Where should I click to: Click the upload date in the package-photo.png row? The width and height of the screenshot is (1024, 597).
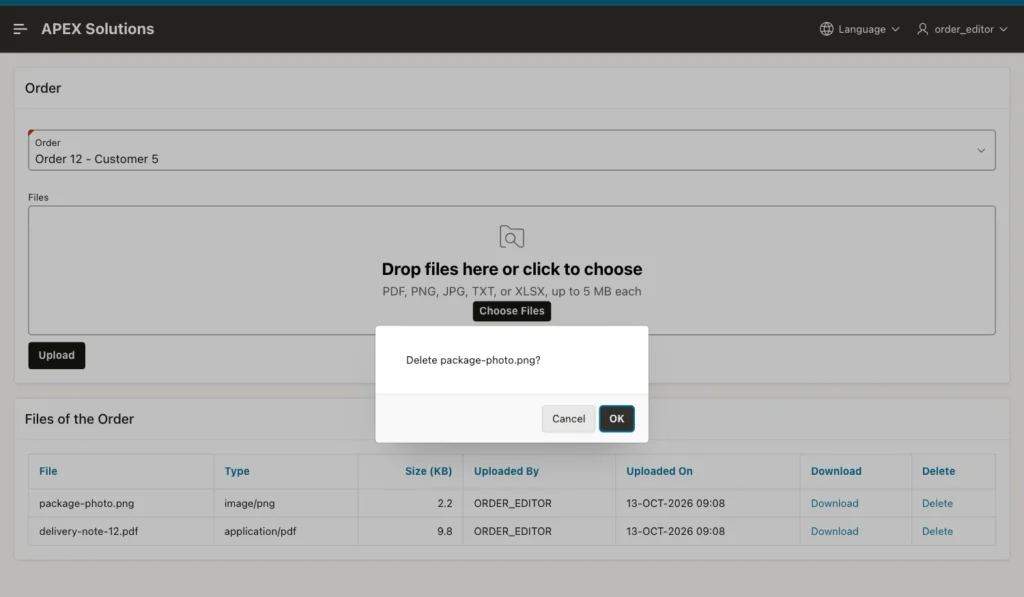675,503
